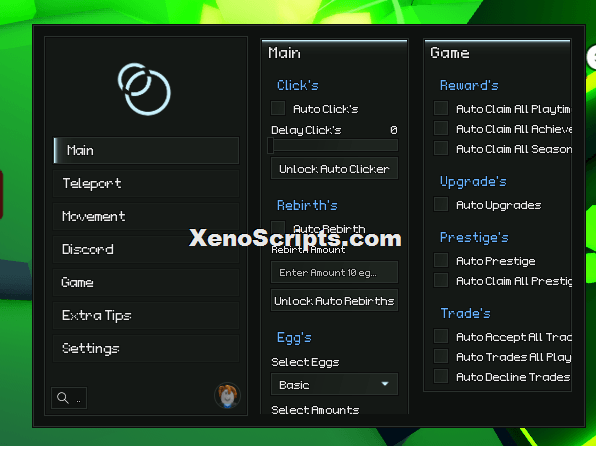The width and height of the screenshot is (596, 476).
Task: Click the Egg's section heading
Action: click(x=294, y=338)
